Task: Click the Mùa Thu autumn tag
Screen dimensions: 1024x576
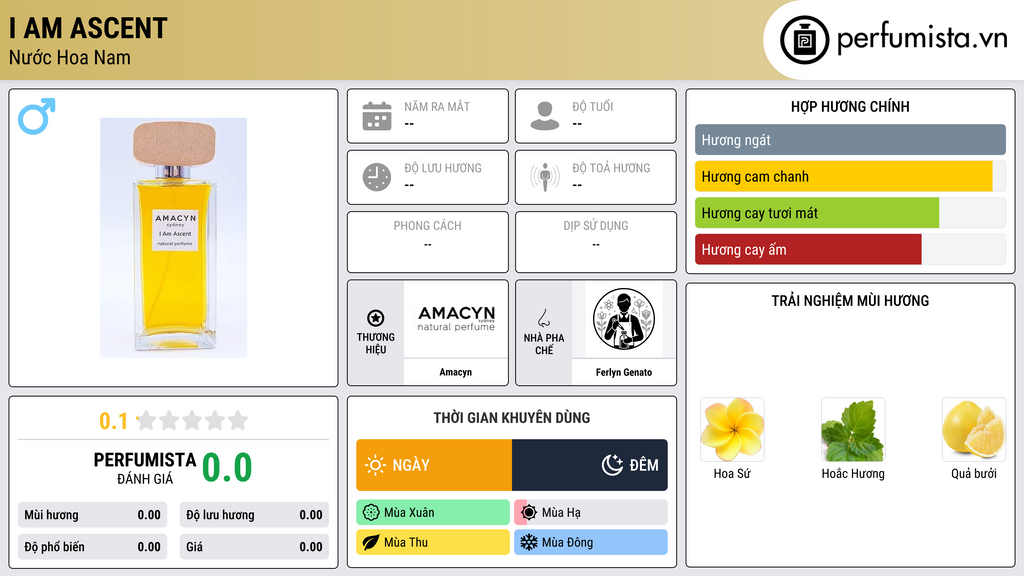Action: pyautogui.click(x=433, y=542)
